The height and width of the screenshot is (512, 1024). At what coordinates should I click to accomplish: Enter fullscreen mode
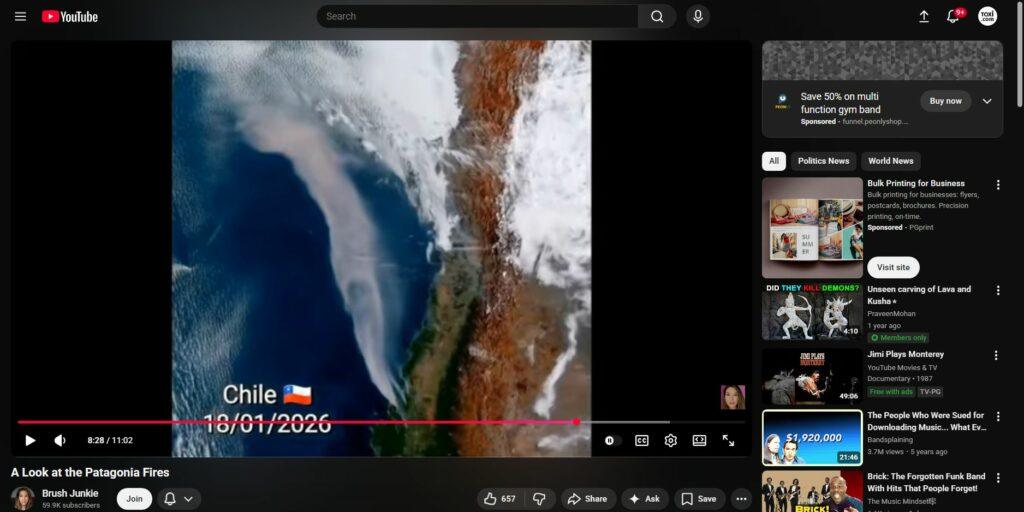728,440
